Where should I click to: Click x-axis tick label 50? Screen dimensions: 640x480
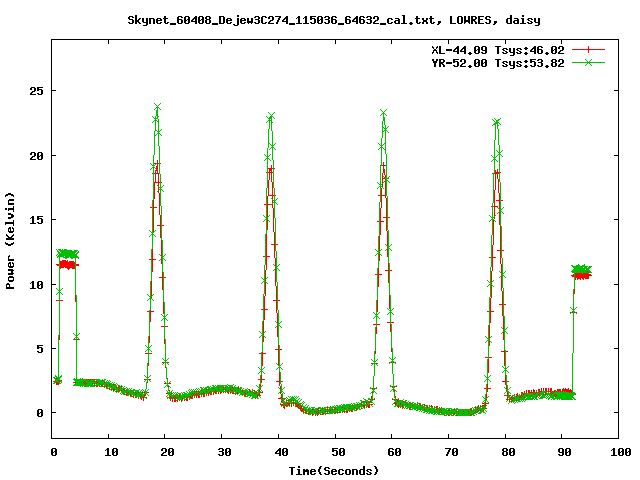pos(338,452)
